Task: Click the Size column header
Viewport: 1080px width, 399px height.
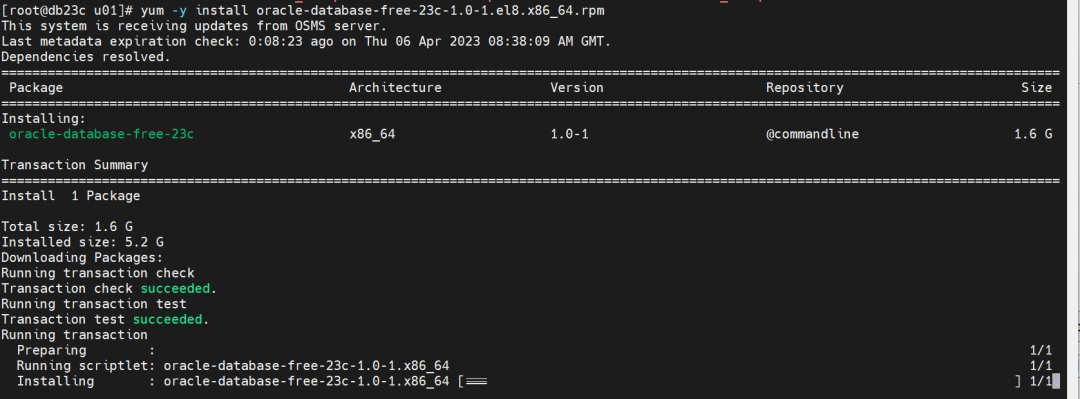Action: point(1037,88)
